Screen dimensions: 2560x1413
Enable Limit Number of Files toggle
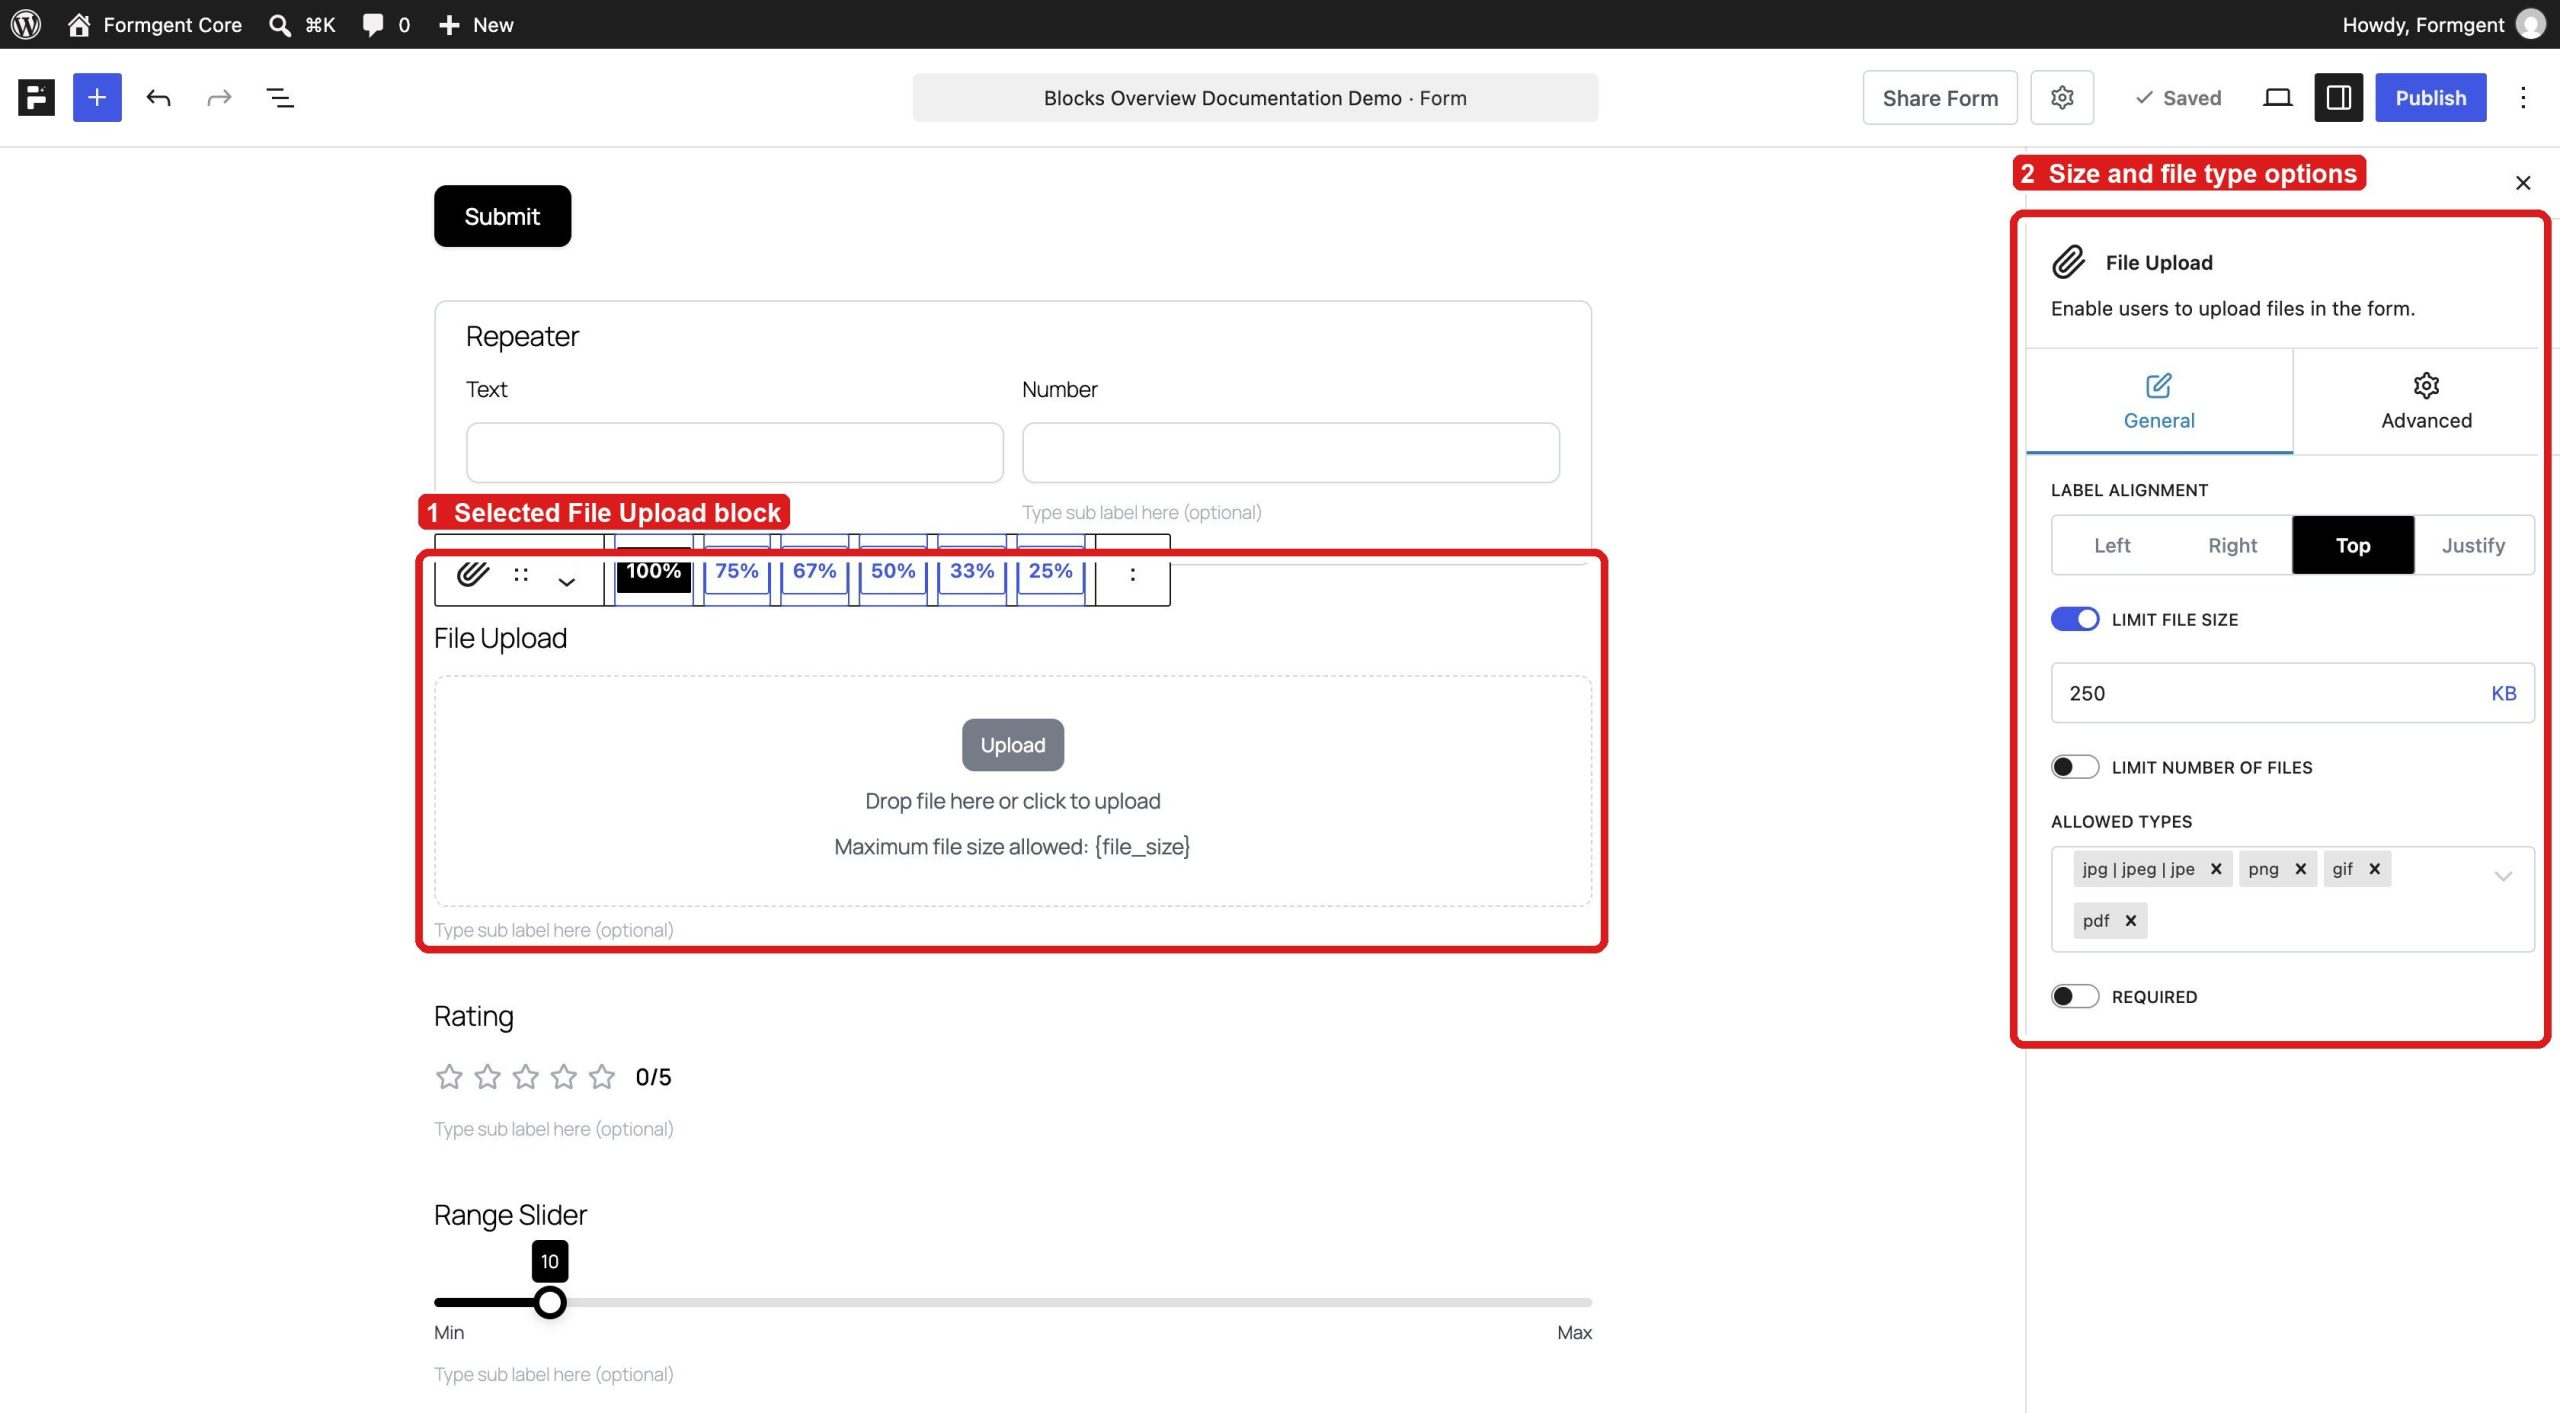point(2075,767)
